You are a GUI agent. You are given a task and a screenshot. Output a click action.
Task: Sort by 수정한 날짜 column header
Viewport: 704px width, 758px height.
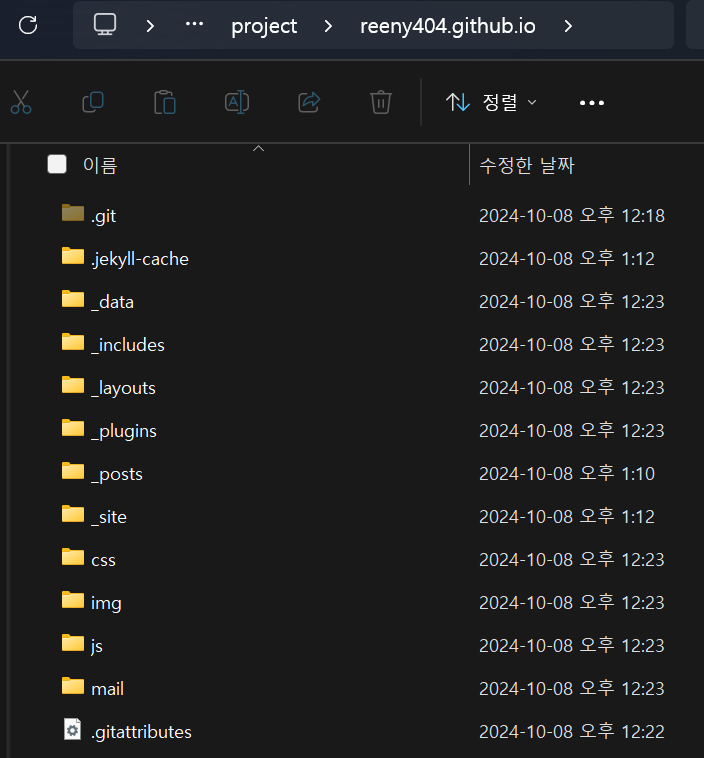click(x=527, y=165)
